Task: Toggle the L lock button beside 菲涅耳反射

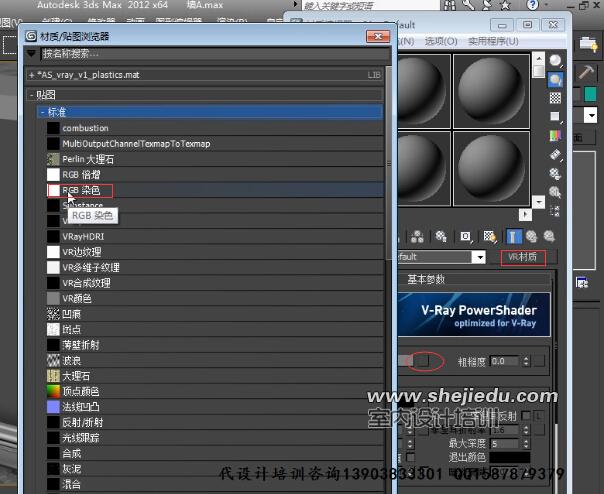Action: pyautogui.click(x=539, y=416)
